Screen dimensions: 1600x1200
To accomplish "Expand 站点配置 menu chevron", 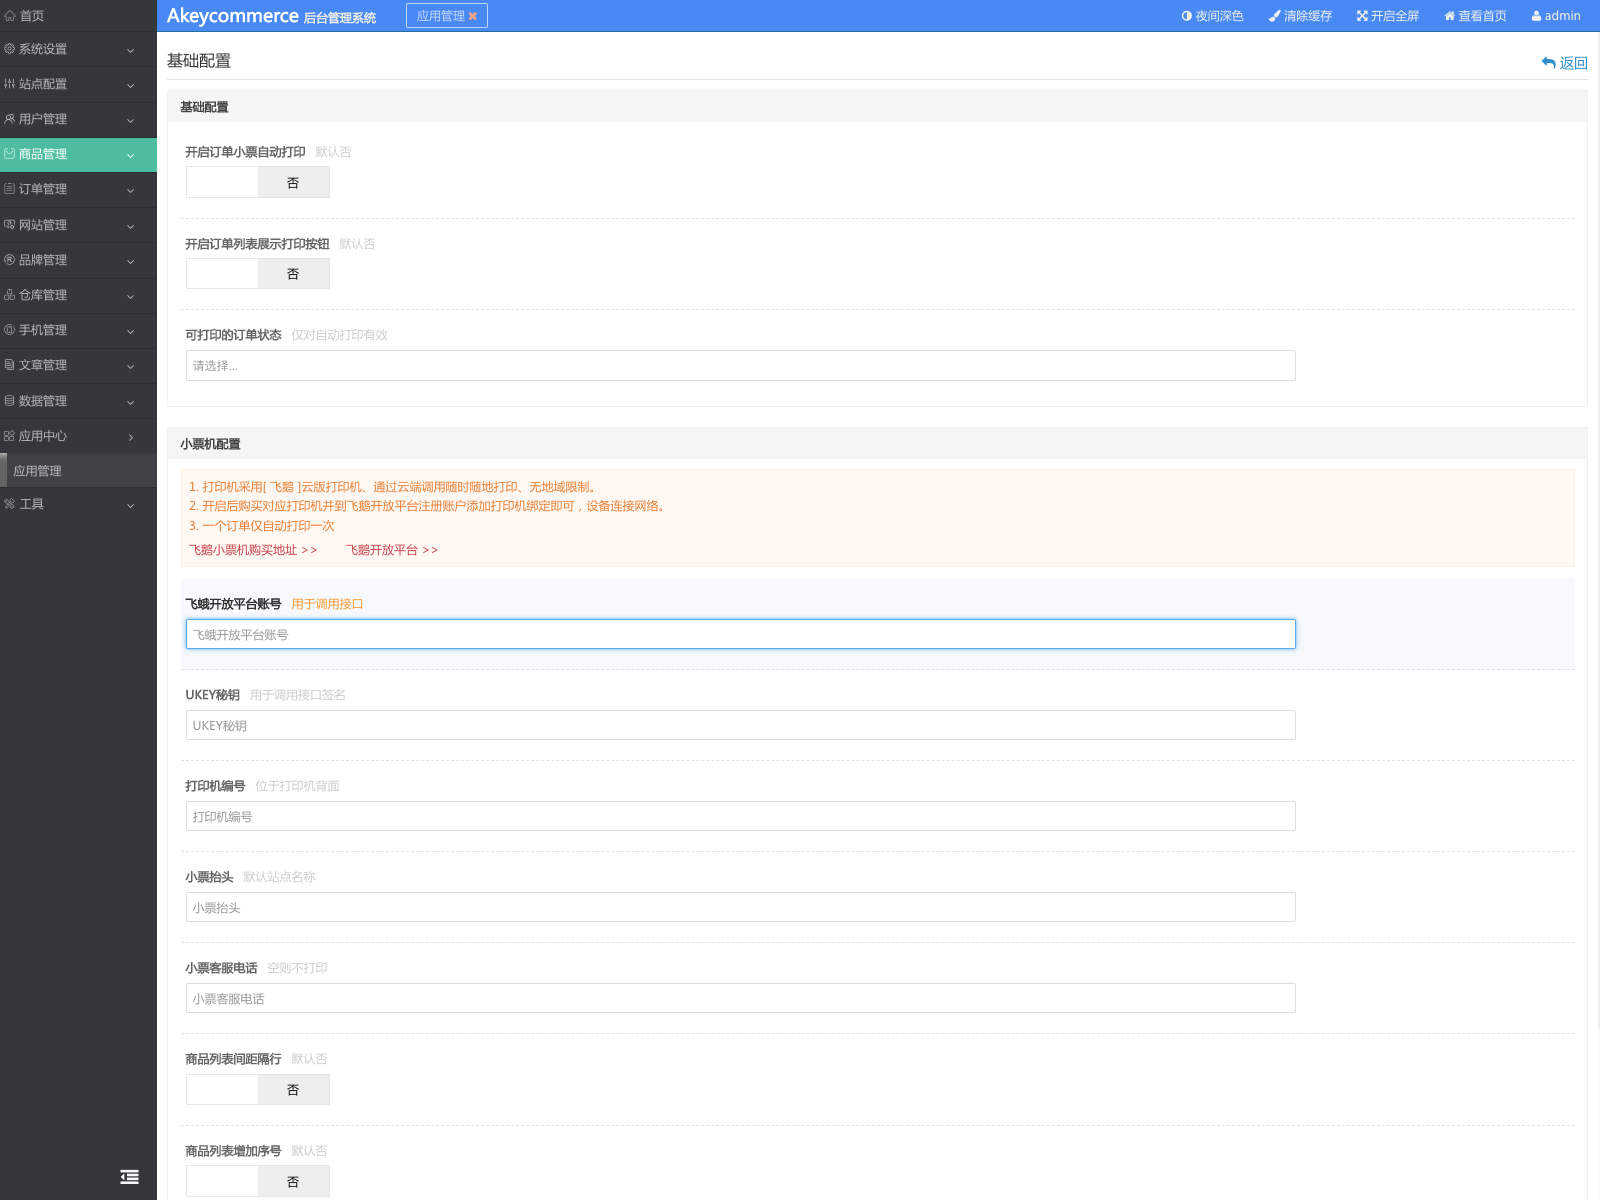I will point(130,85).
